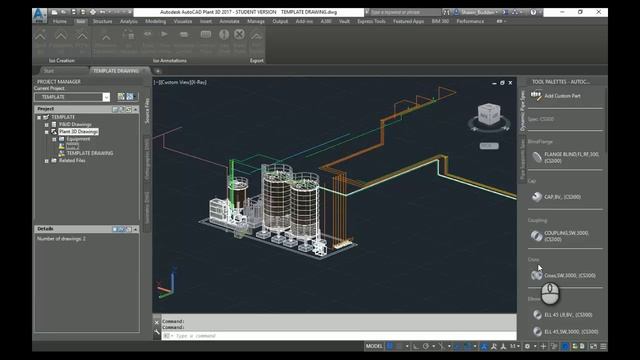Toggle ortho mode in status bar
This screenshot has height=360, width=640.
[416, 347]
